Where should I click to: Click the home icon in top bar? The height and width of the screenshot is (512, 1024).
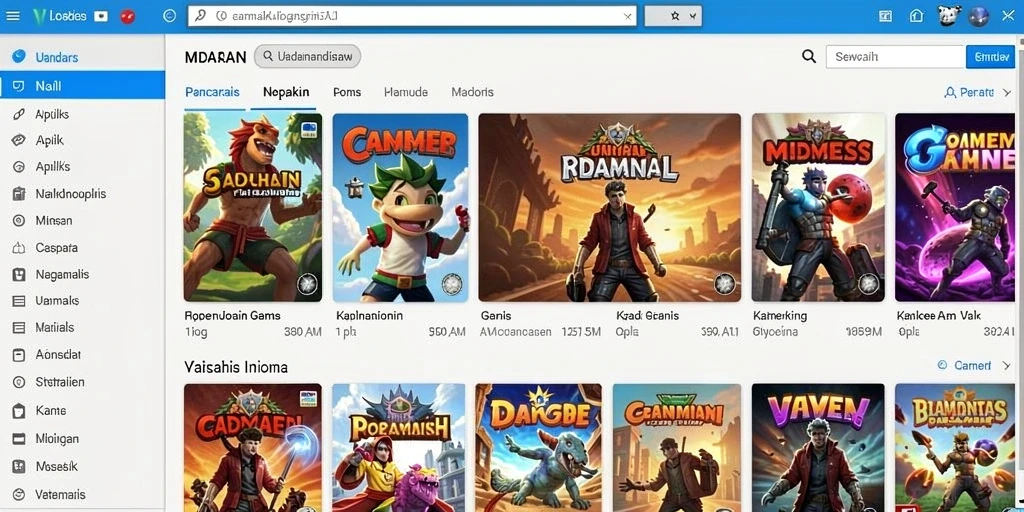point(918,17)
